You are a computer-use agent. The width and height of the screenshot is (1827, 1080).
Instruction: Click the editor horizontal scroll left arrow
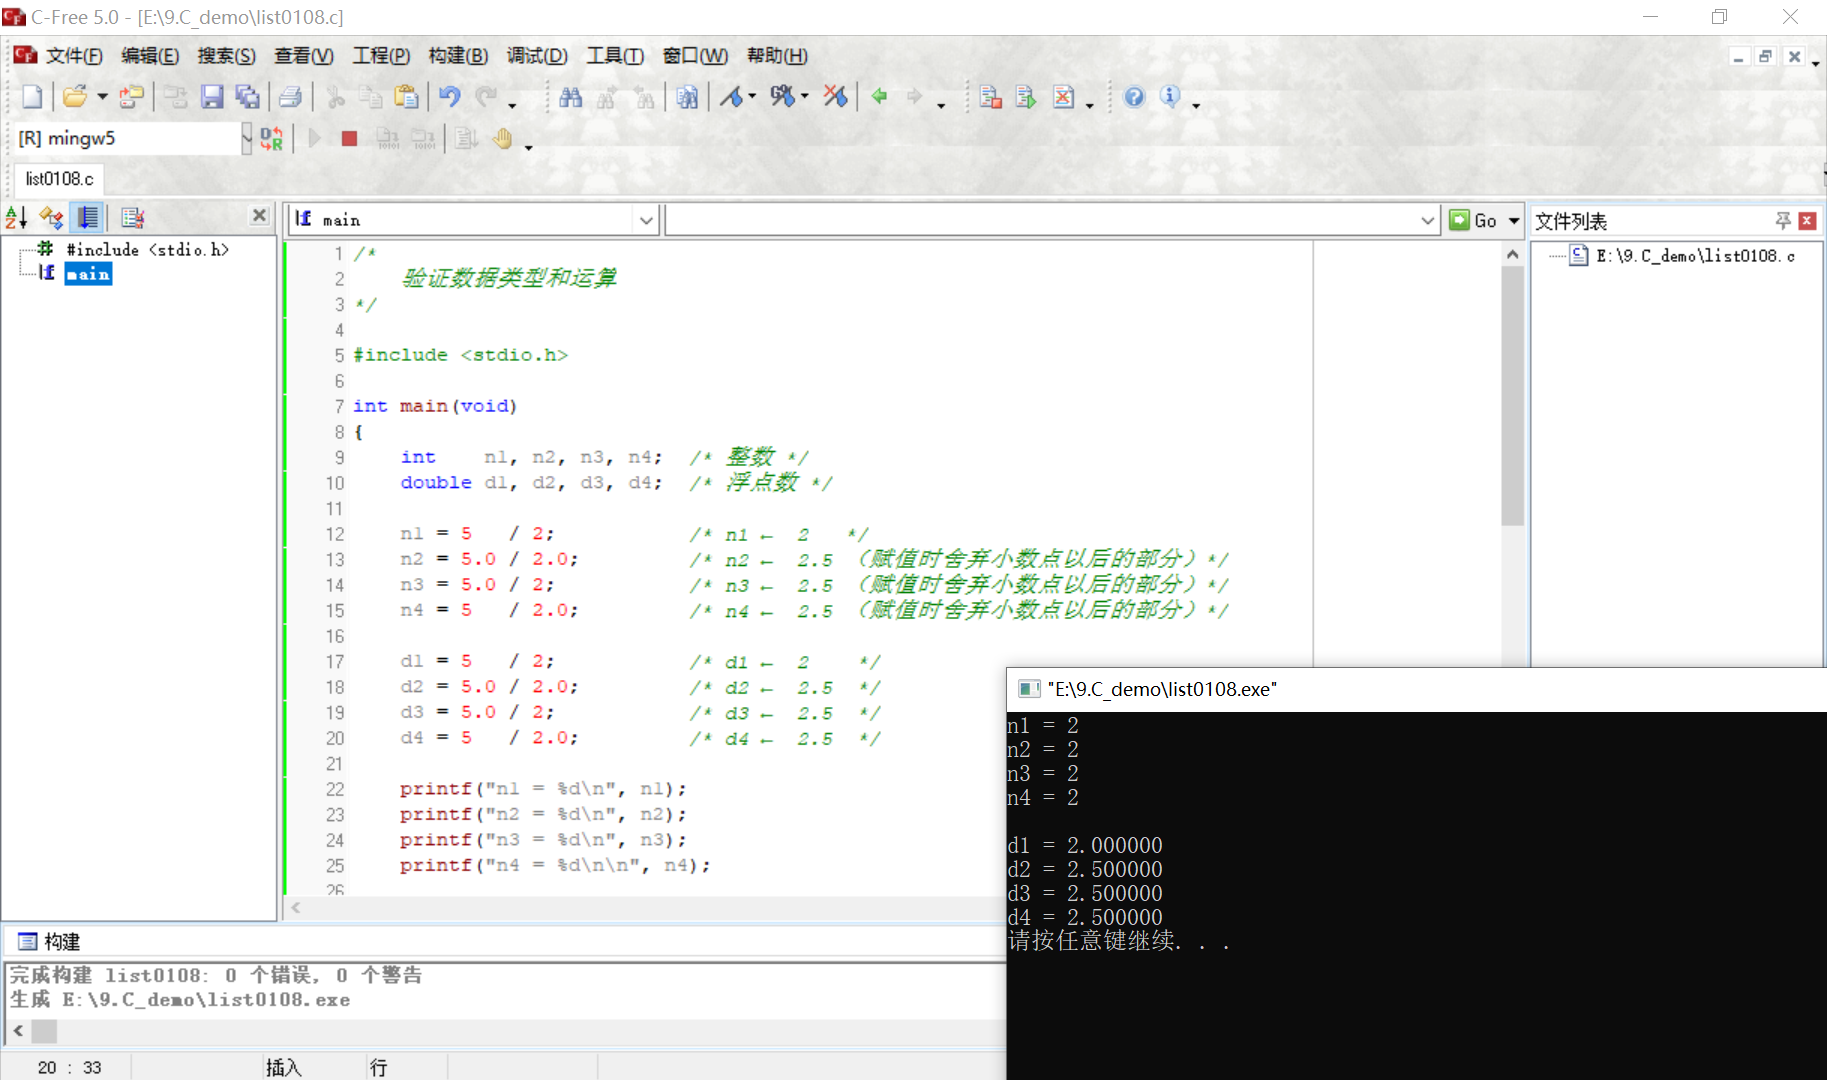pos(296,908)
